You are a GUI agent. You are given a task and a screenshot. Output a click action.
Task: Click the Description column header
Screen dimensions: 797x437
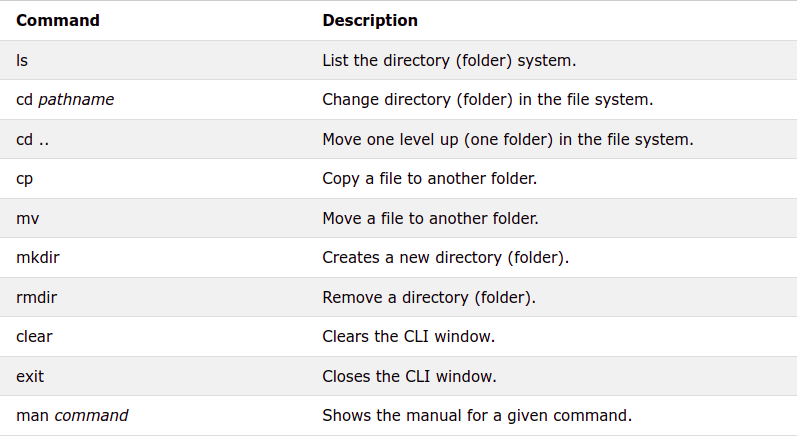pyautogui.click(x=370, y=20)
